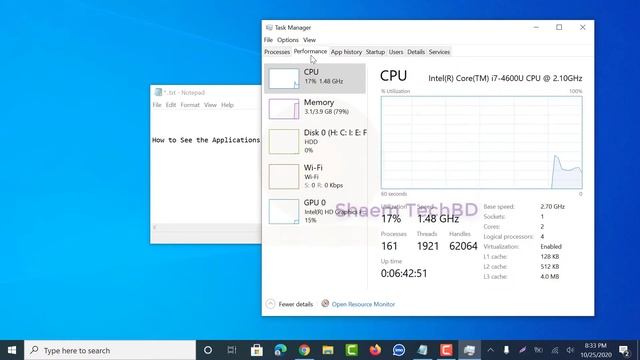Click the 62064 Handles count
The width and height of the screenshot is (640, 360).
point(463,246)
